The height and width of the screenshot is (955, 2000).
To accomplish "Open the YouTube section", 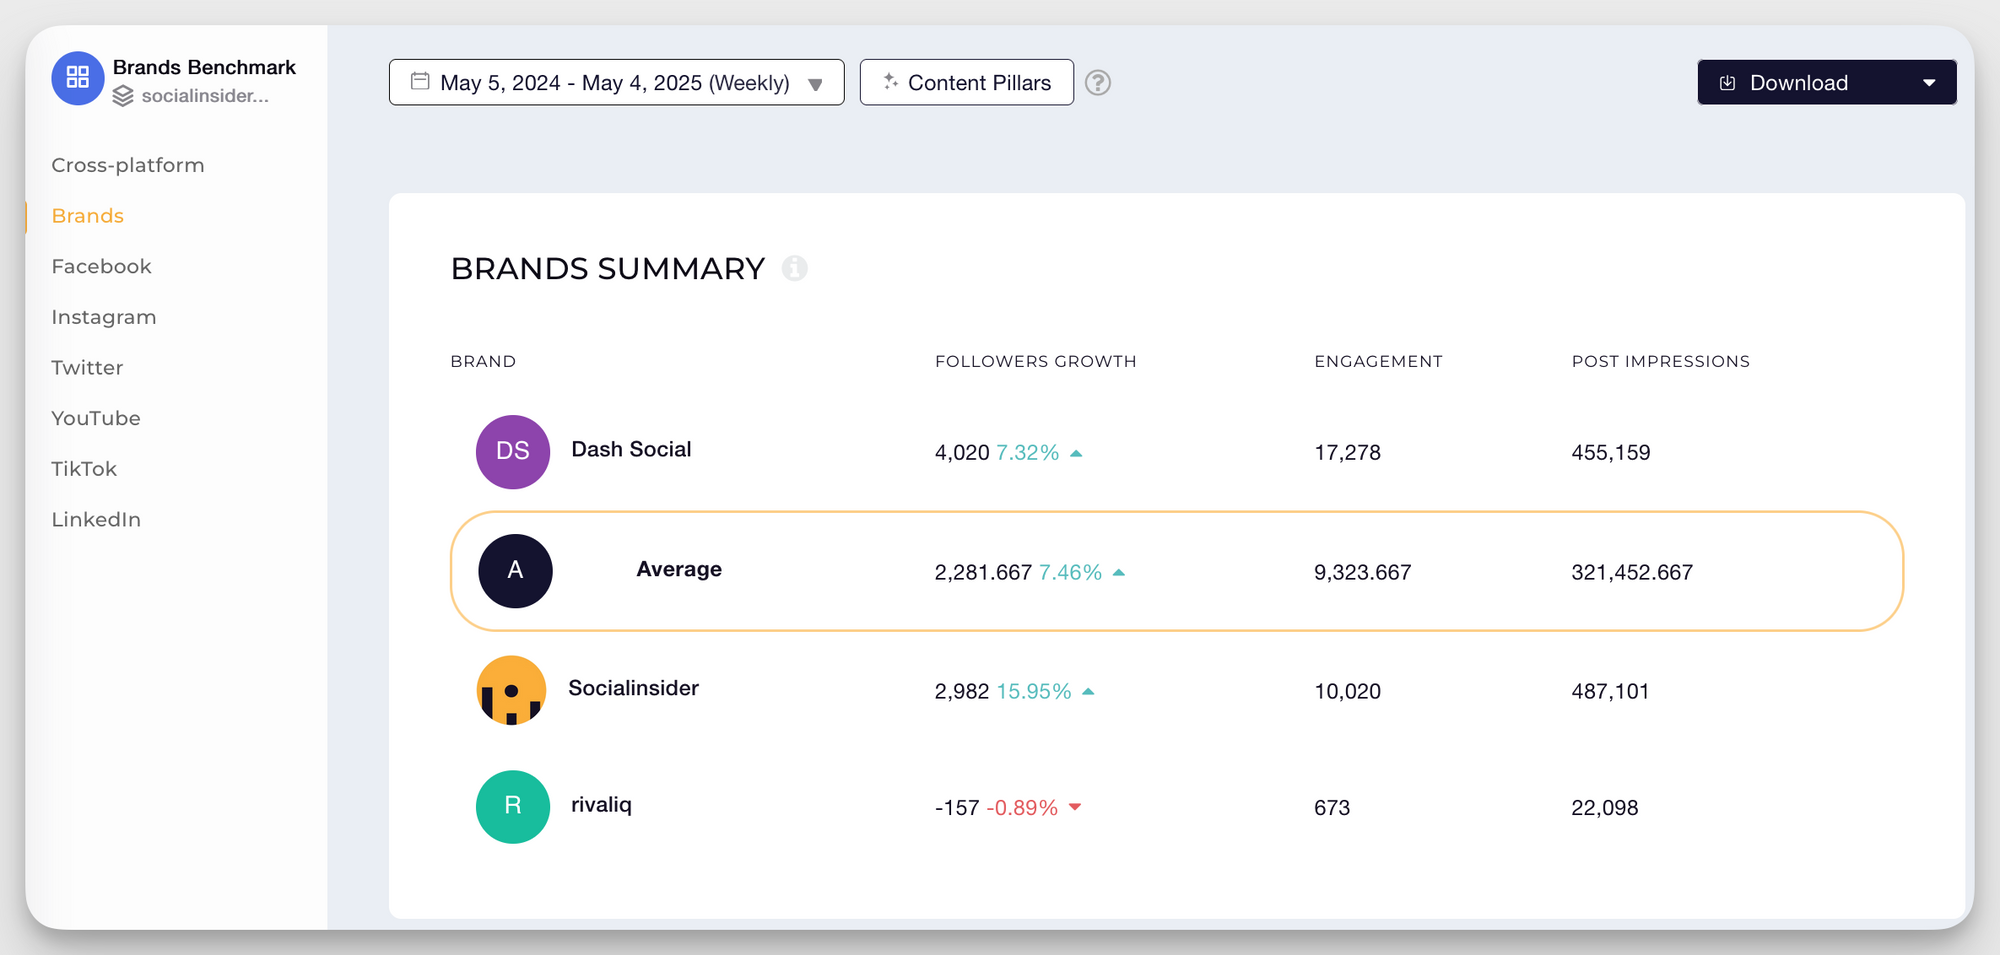I will pos(96,418).
